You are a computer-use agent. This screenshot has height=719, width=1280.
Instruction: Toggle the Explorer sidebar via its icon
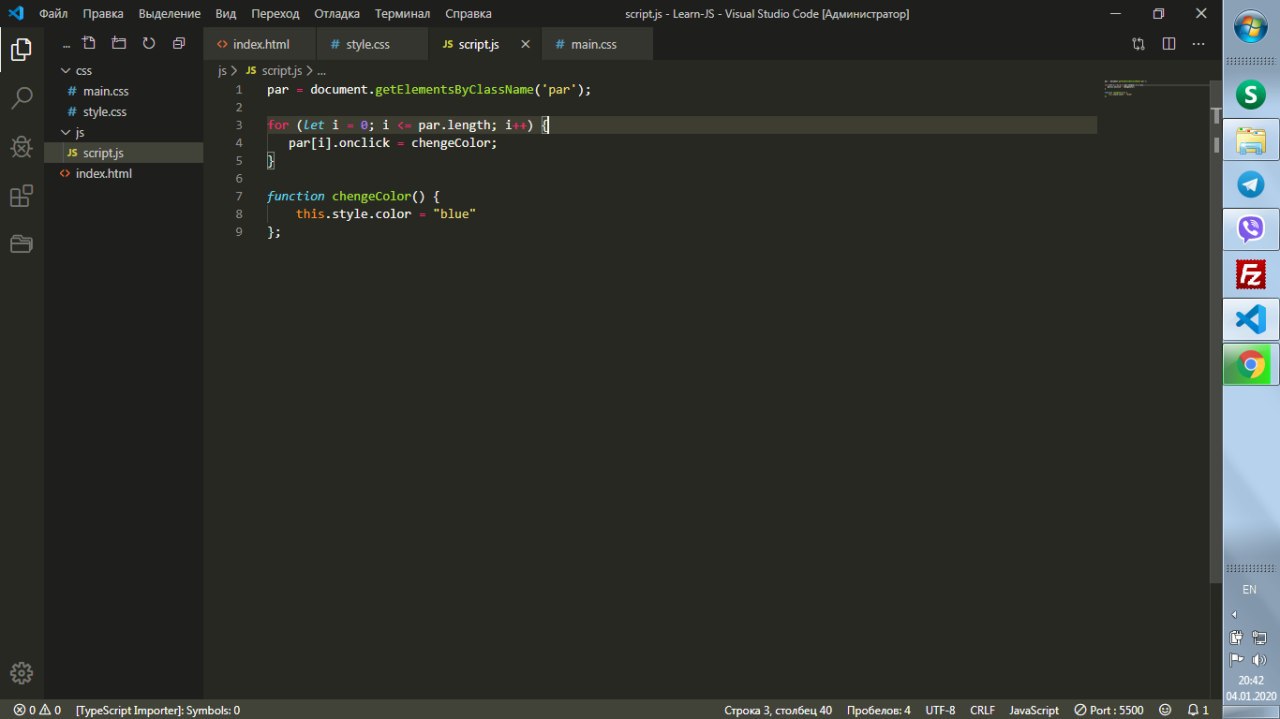[x=21, y=49]
